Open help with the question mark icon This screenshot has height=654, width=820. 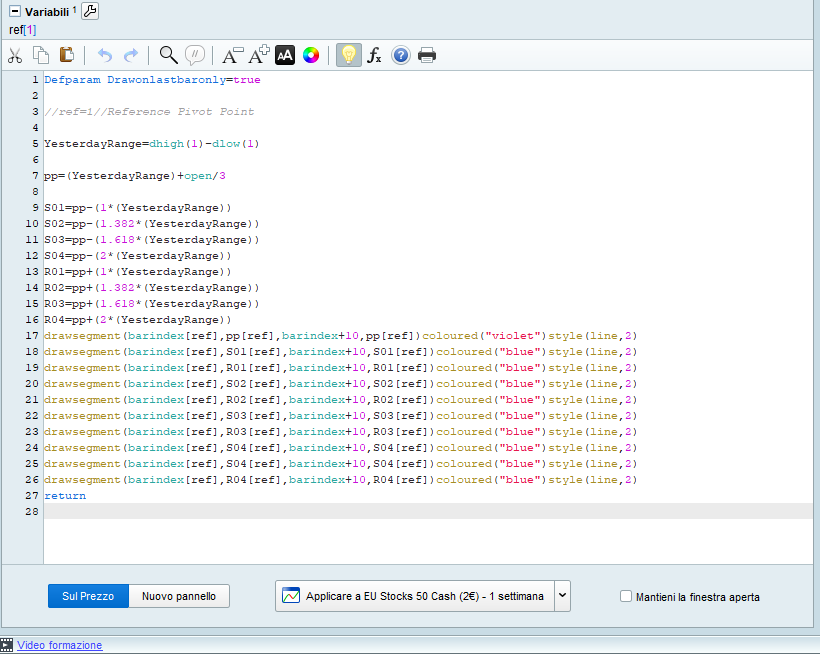pos(400,55)
